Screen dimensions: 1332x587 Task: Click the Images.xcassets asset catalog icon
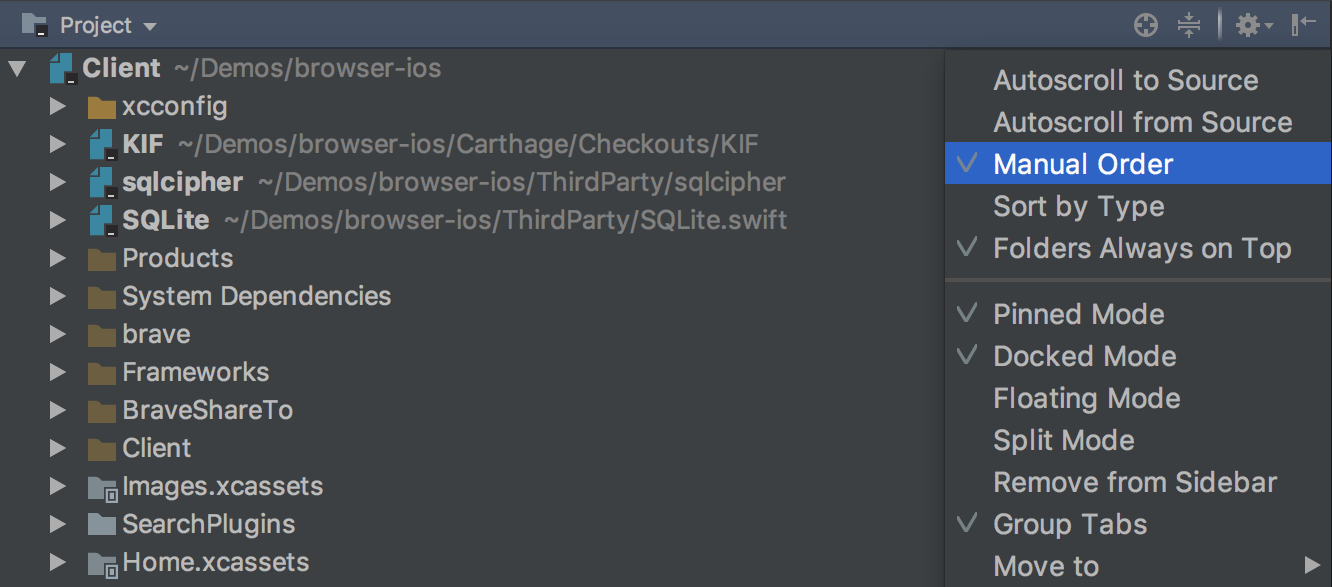coord(102,487)
